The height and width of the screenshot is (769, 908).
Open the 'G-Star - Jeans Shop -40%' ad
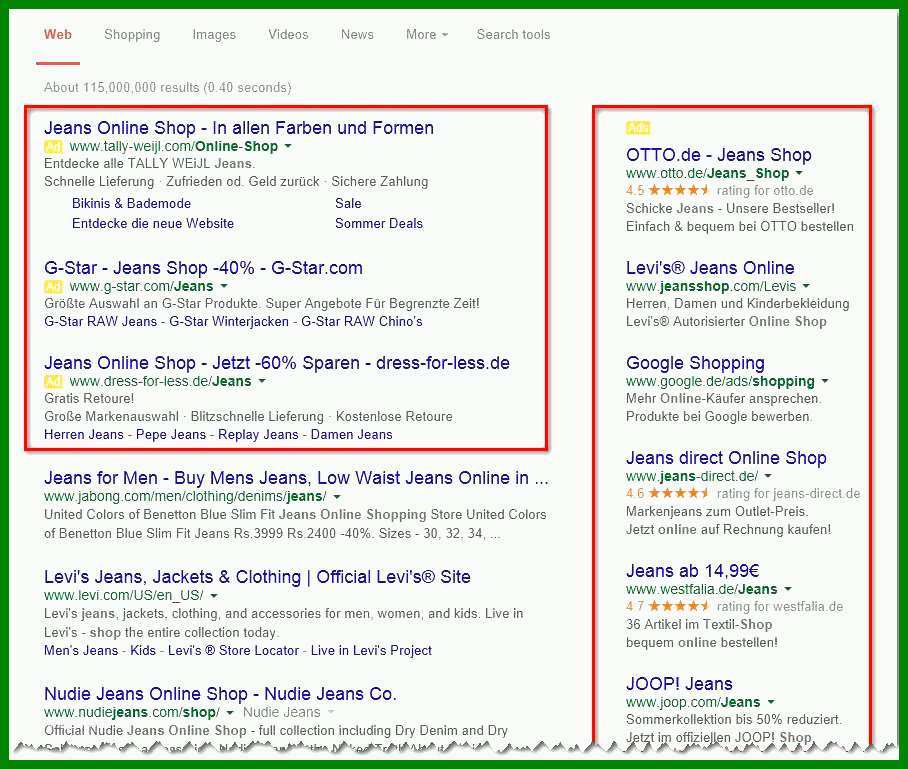pos(203,268)
